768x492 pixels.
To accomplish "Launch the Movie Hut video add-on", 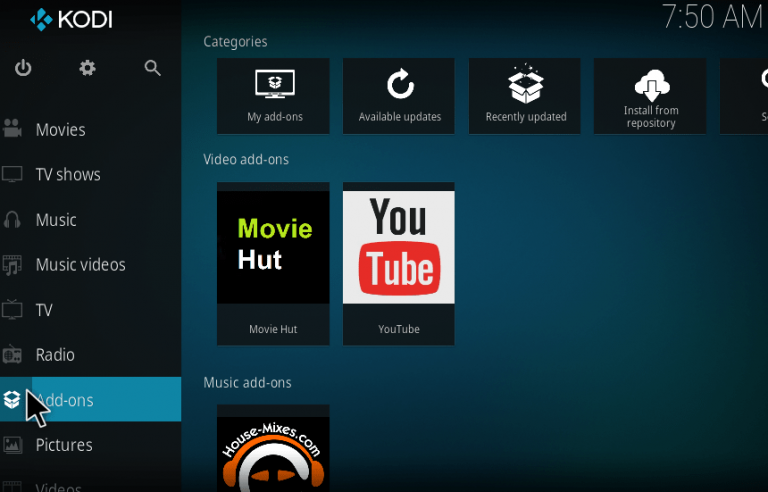I will 273,264.
